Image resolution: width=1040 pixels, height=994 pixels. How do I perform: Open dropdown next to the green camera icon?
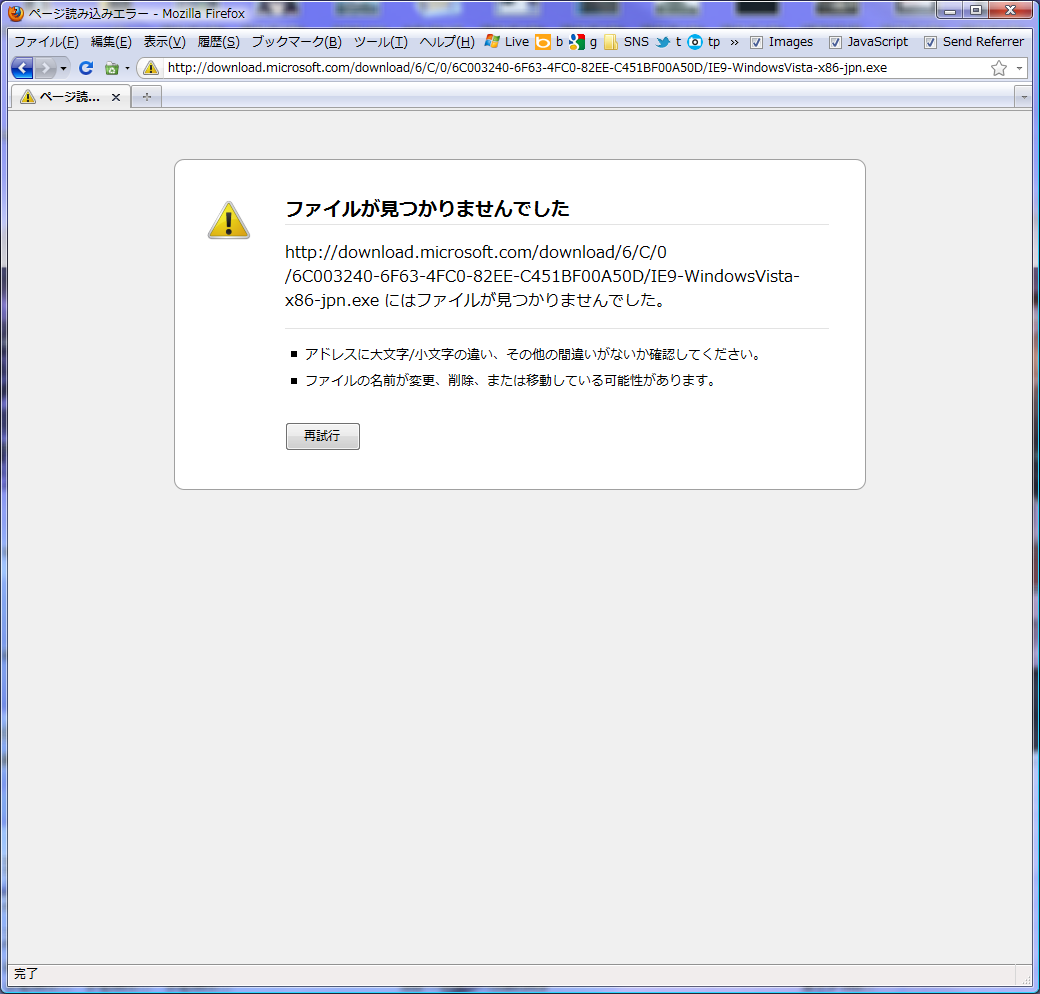pyautogui.click(x=127, y=68)
